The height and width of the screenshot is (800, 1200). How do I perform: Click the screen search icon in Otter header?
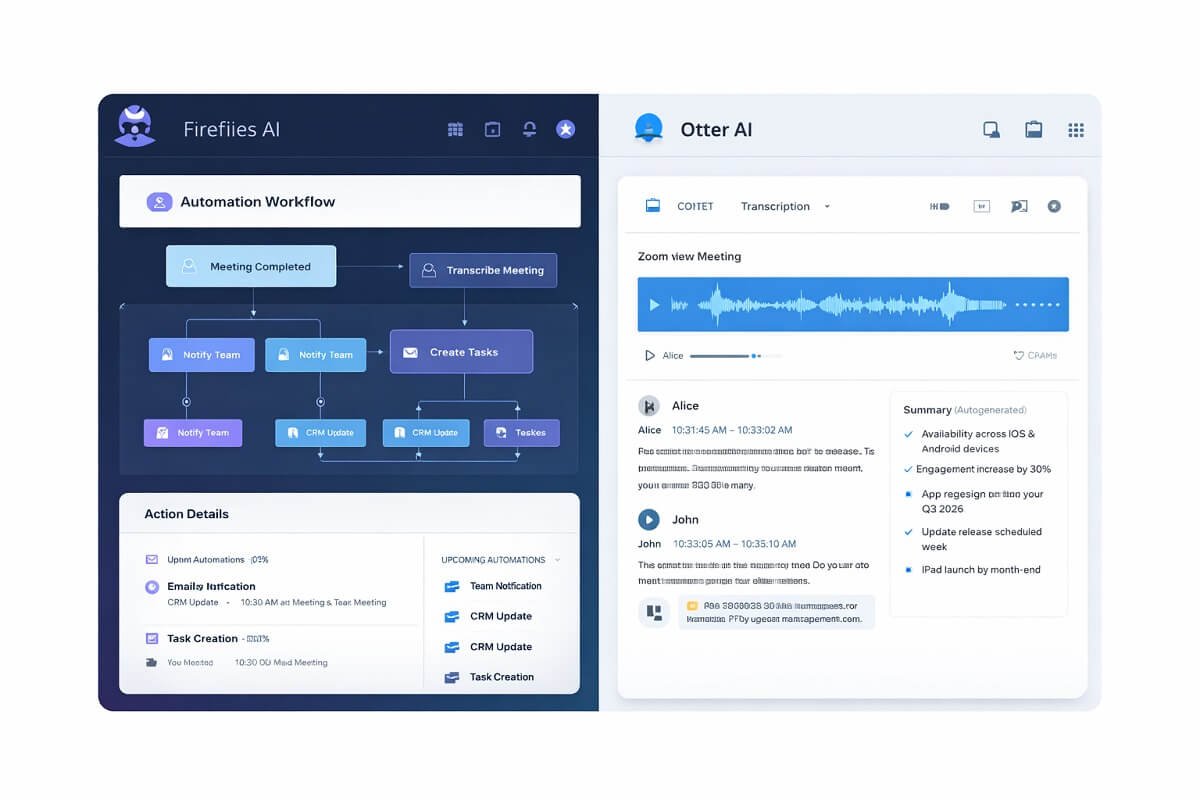click(x=991, y=129)
